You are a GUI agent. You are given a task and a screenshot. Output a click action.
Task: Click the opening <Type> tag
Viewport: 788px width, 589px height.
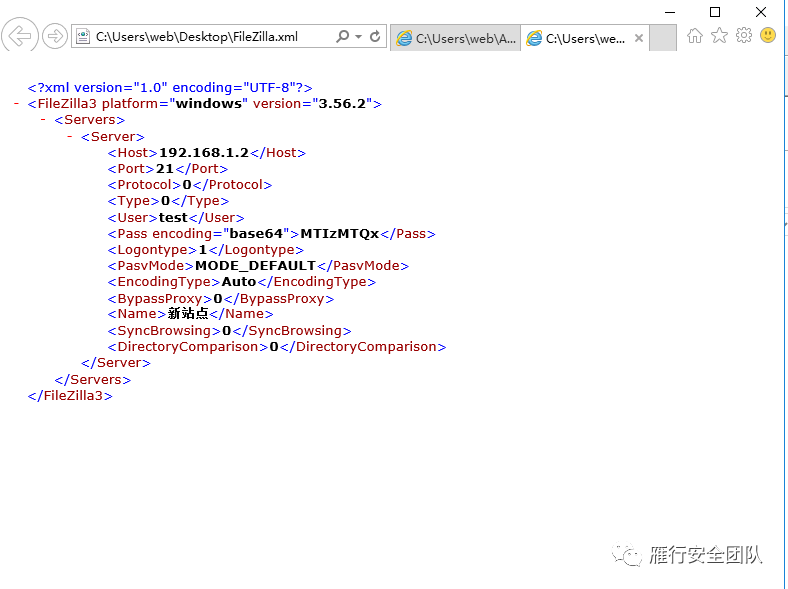(x=133, y=201)
